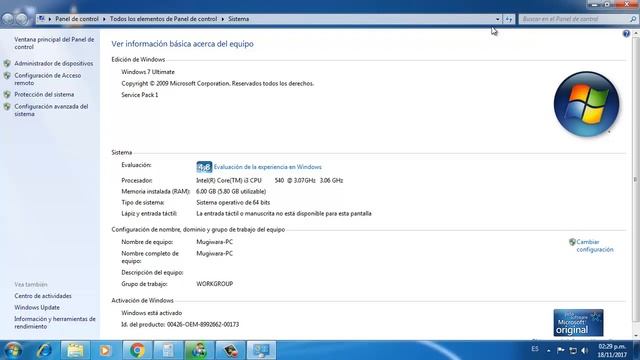This screenshot has height=360, width=640.
Task: Open Configuración avanzada del sistema link
Action: 51,110
